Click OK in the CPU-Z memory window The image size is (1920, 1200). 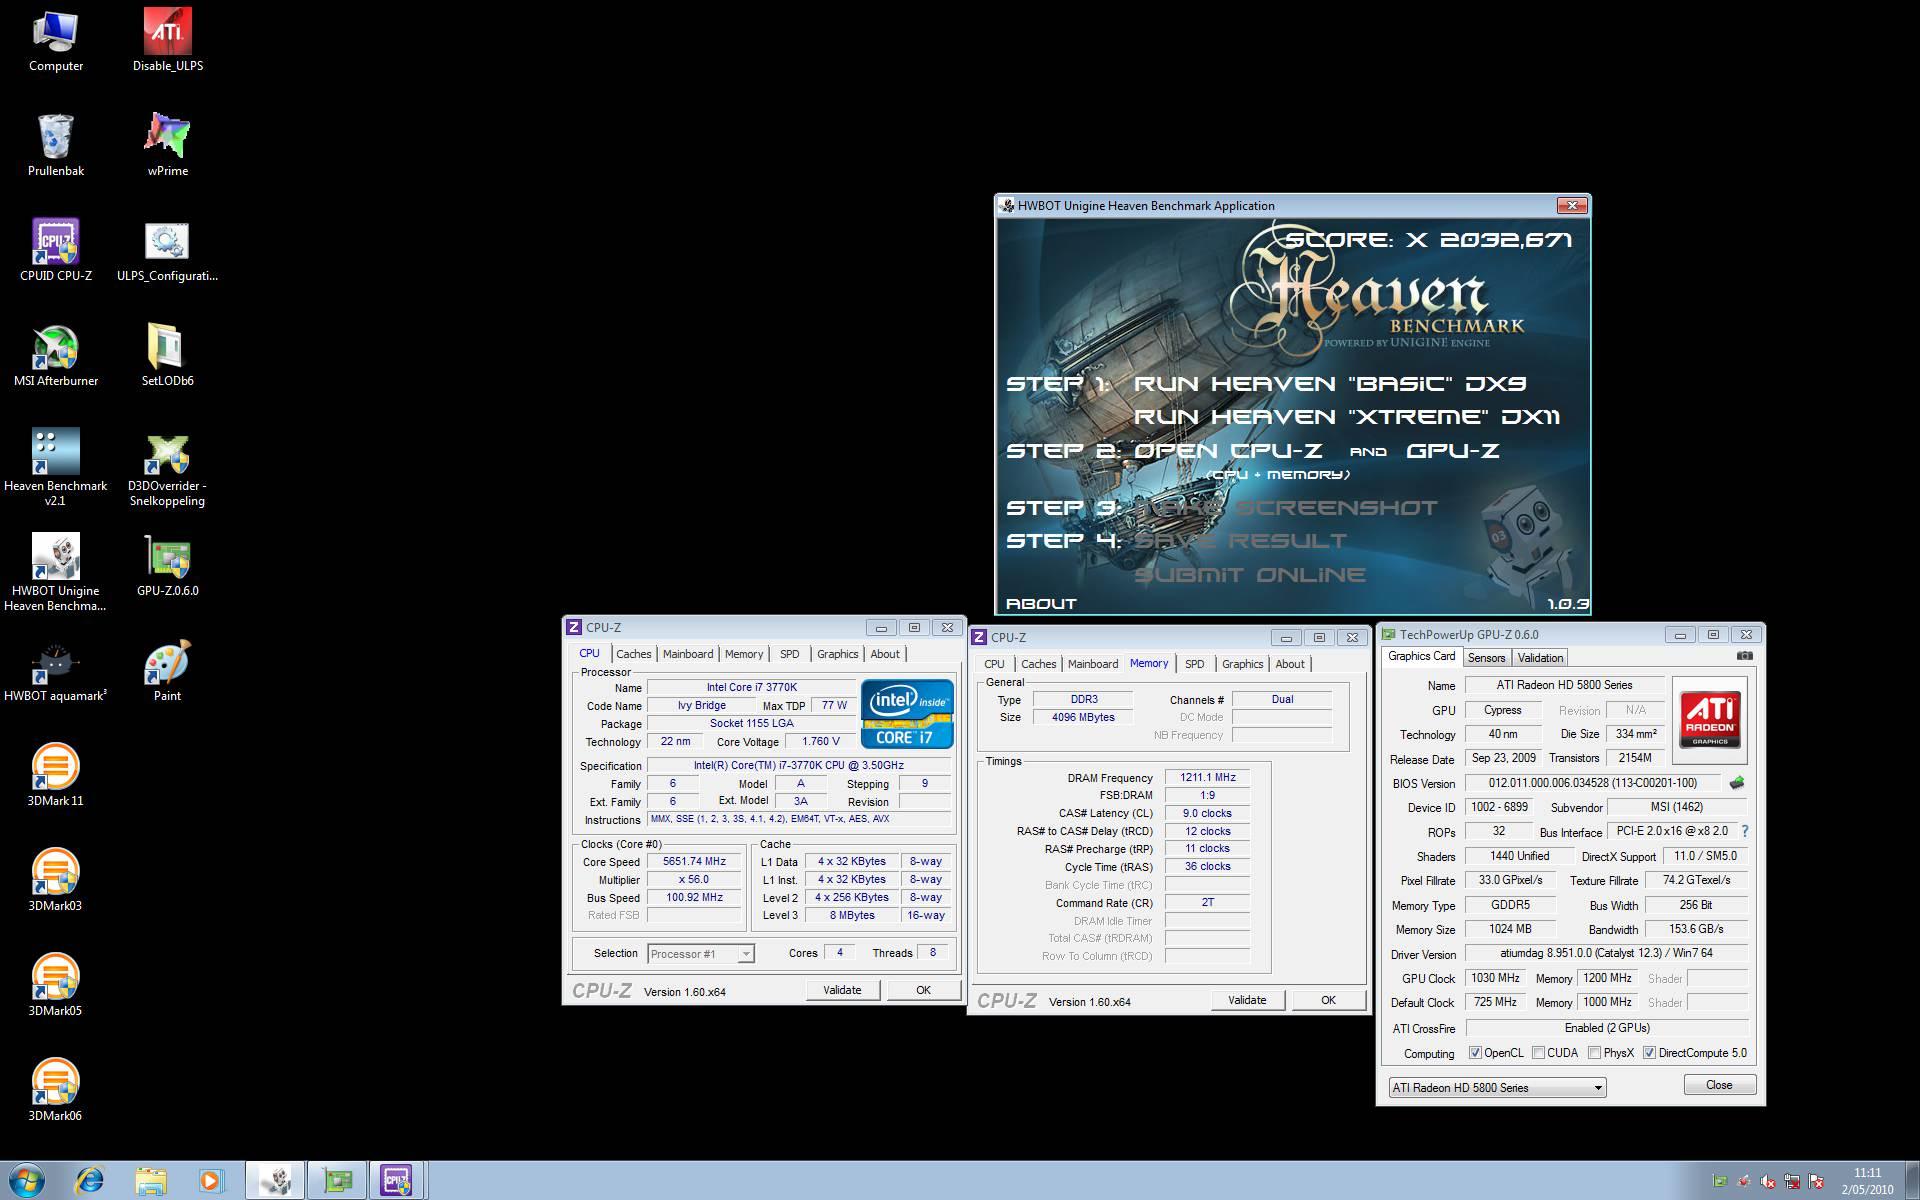click(x=1328, y=1000)
